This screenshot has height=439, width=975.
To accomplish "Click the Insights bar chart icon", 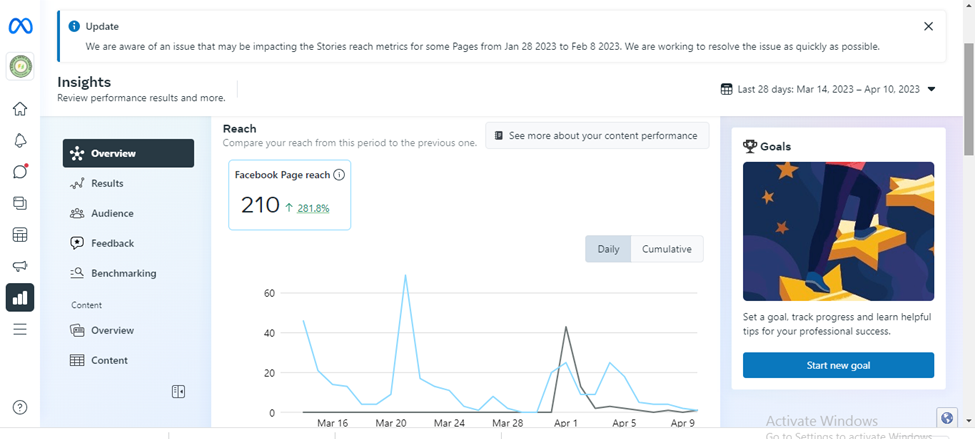I will pos(20,297).
